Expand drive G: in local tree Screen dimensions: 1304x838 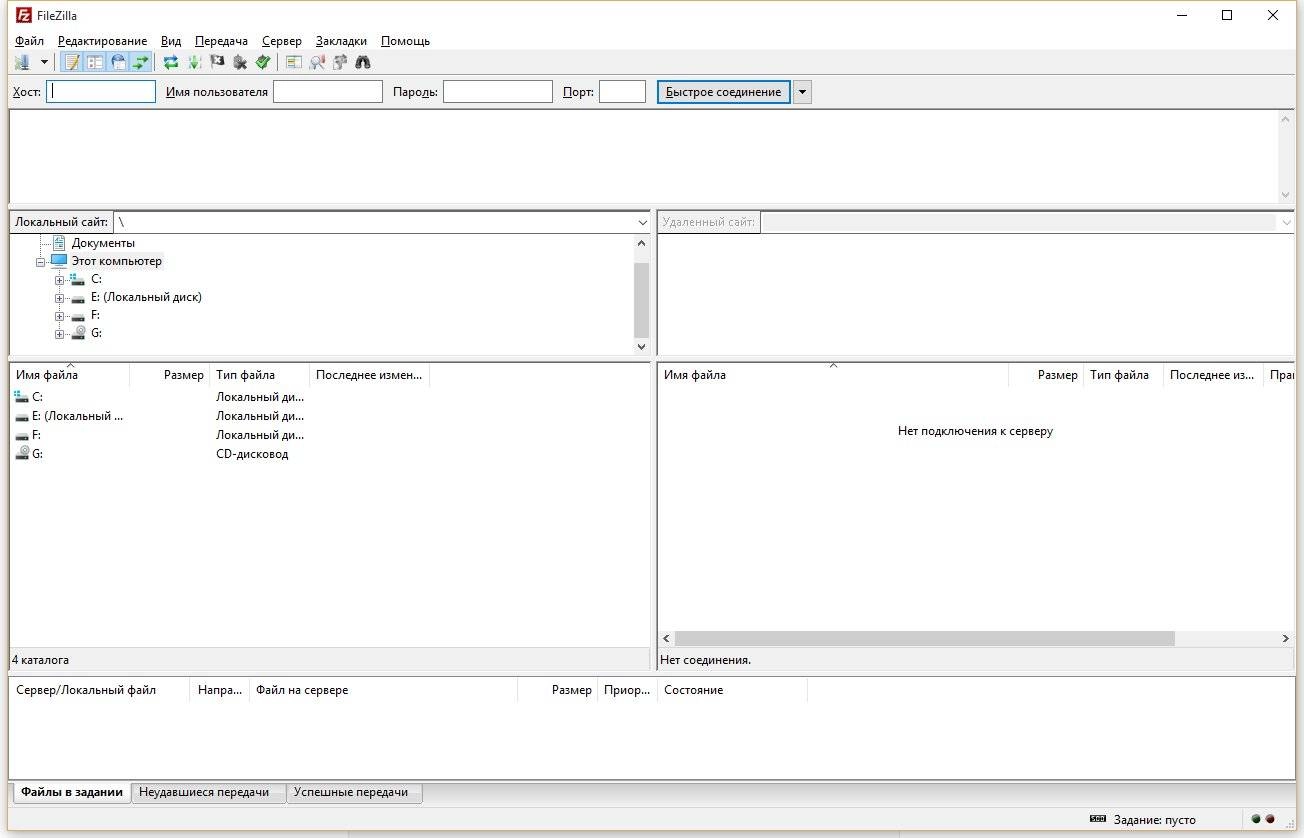[x=60, y=333]
